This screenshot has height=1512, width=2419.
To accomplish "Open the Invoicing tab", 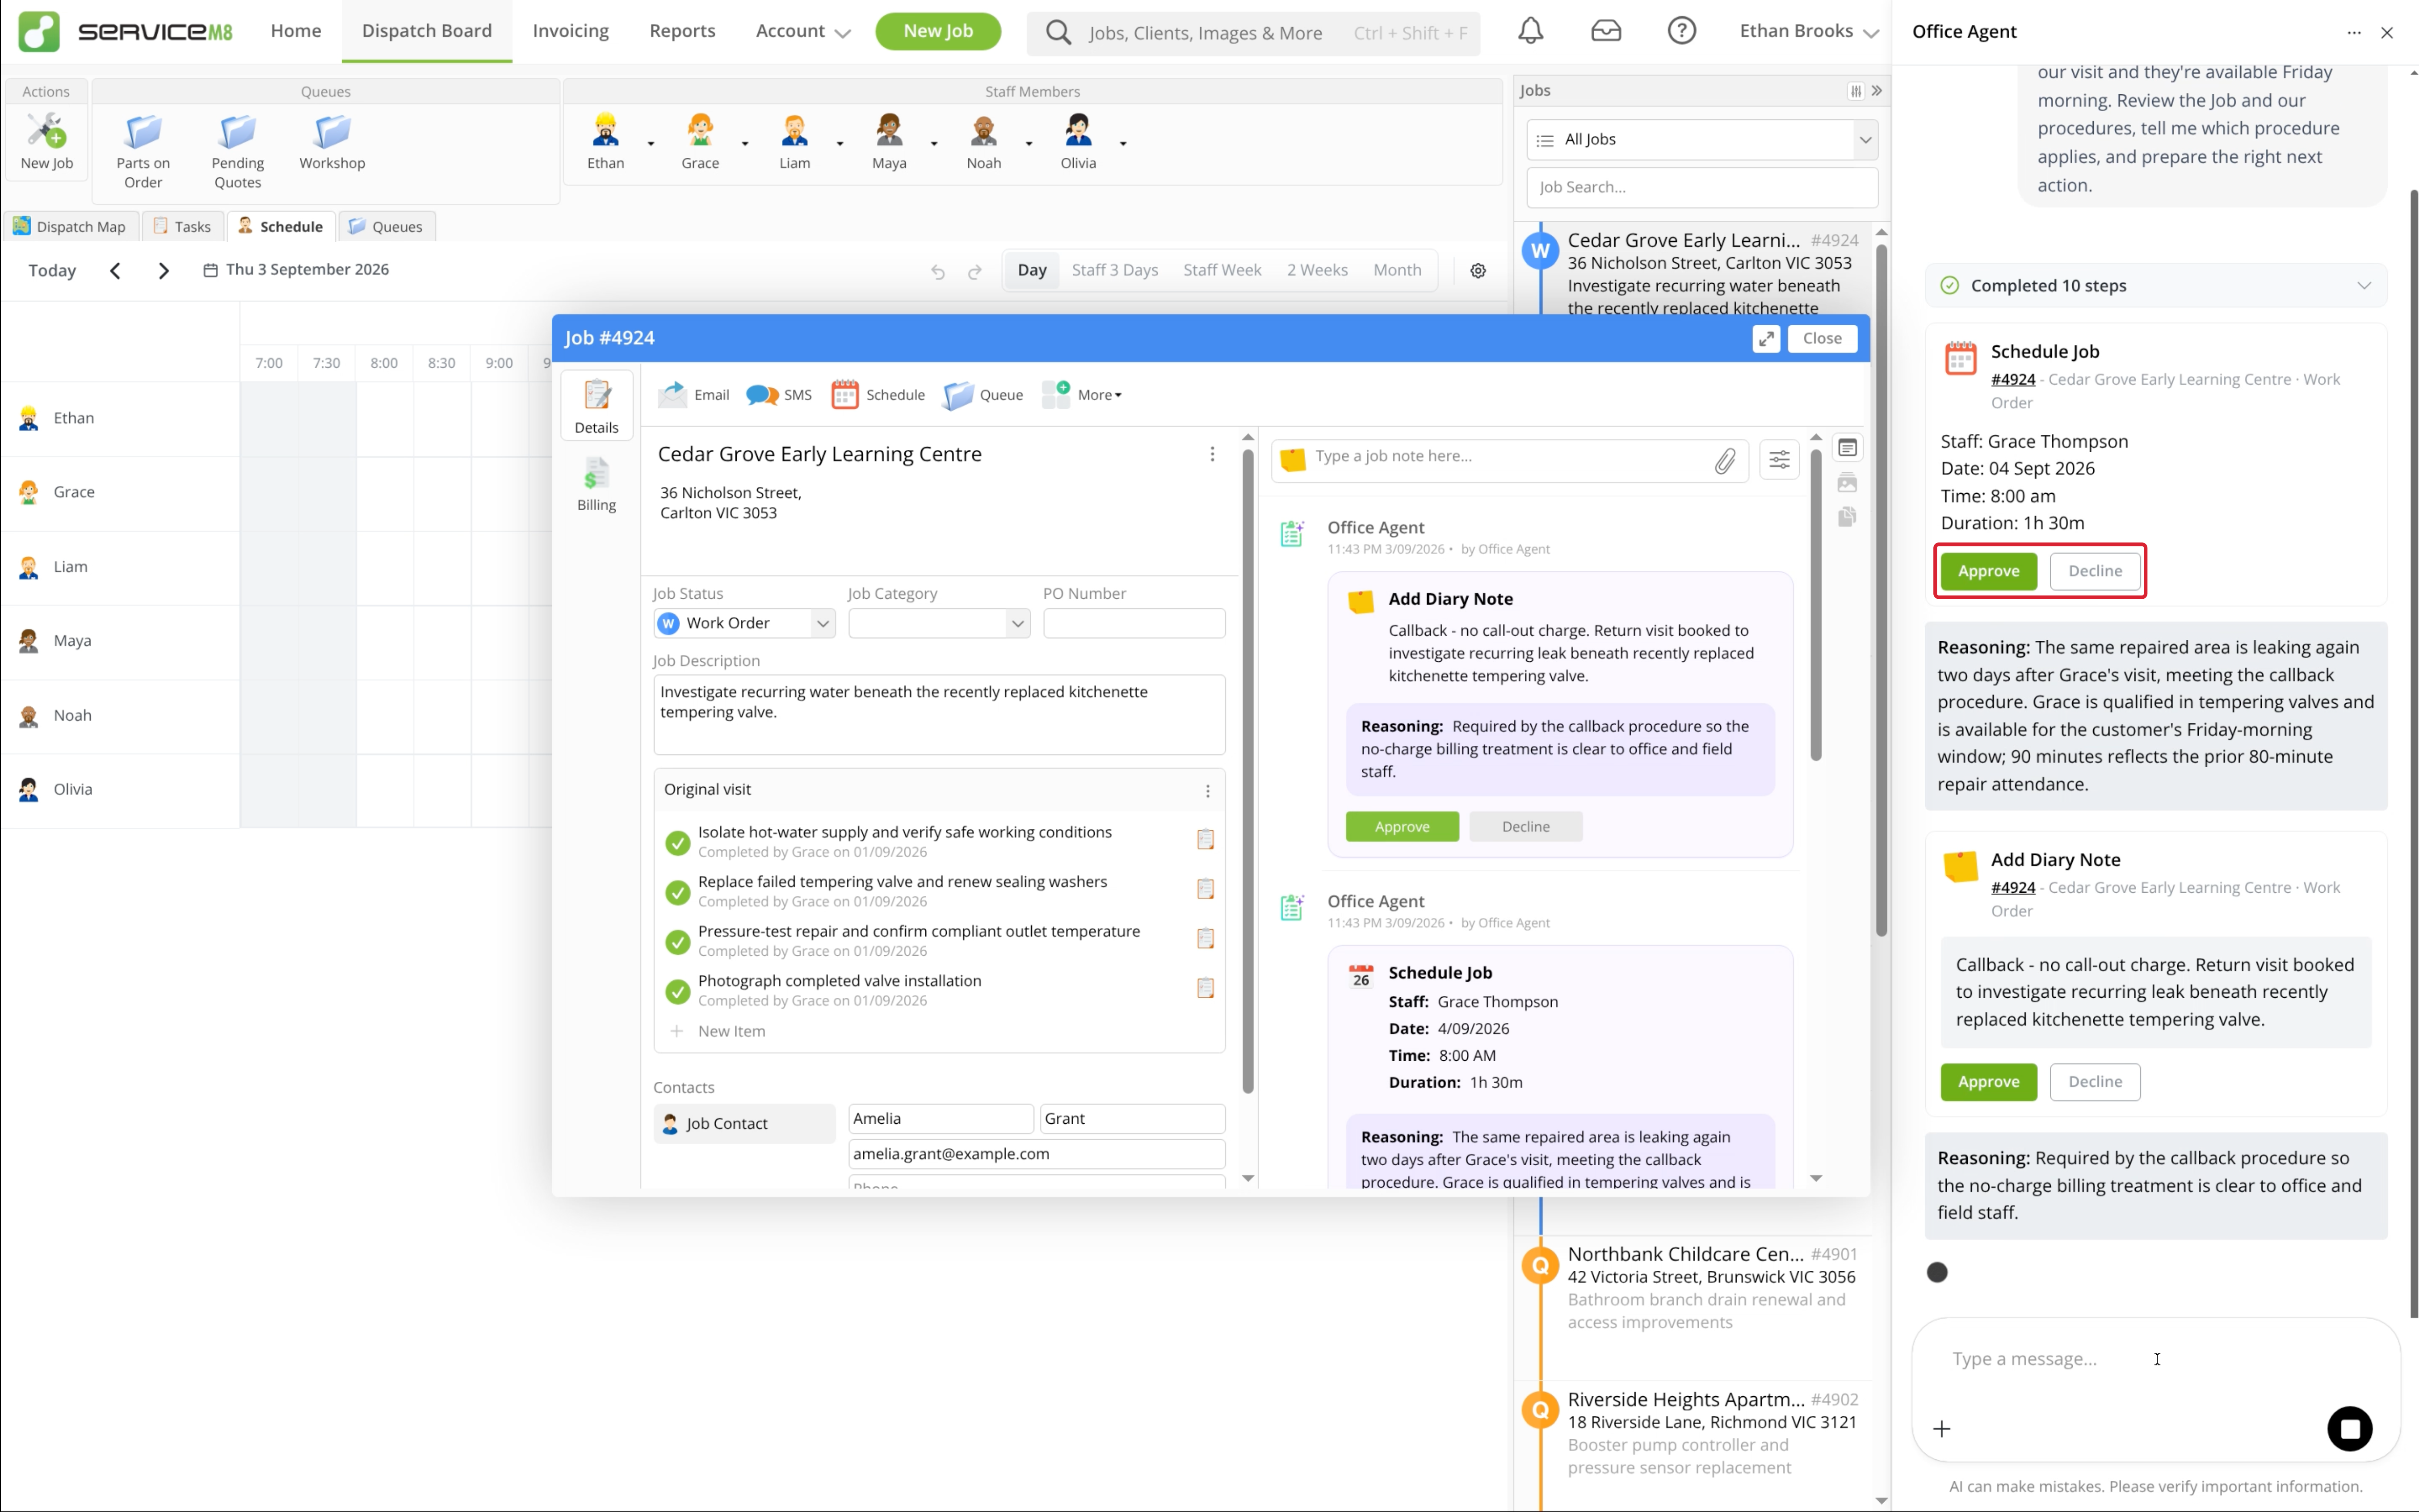I will pyautogui.click(x=570, y=31).
